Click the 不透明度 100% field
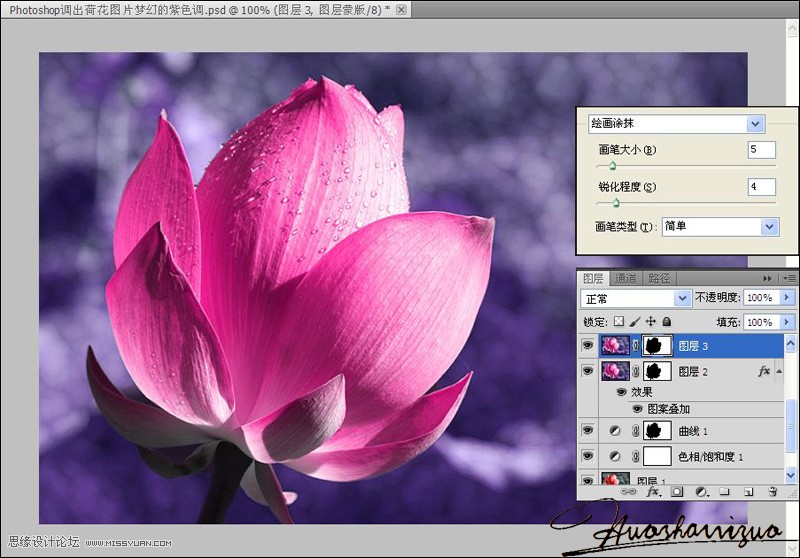This screenshot has width=800, height=558. (762, 297)
